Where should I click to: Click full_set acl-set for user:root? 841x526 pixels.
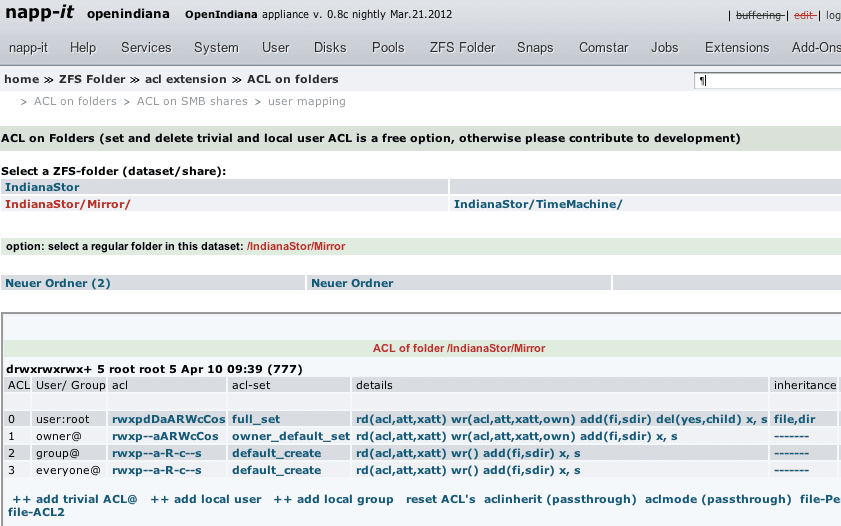(x=256, y=419)
